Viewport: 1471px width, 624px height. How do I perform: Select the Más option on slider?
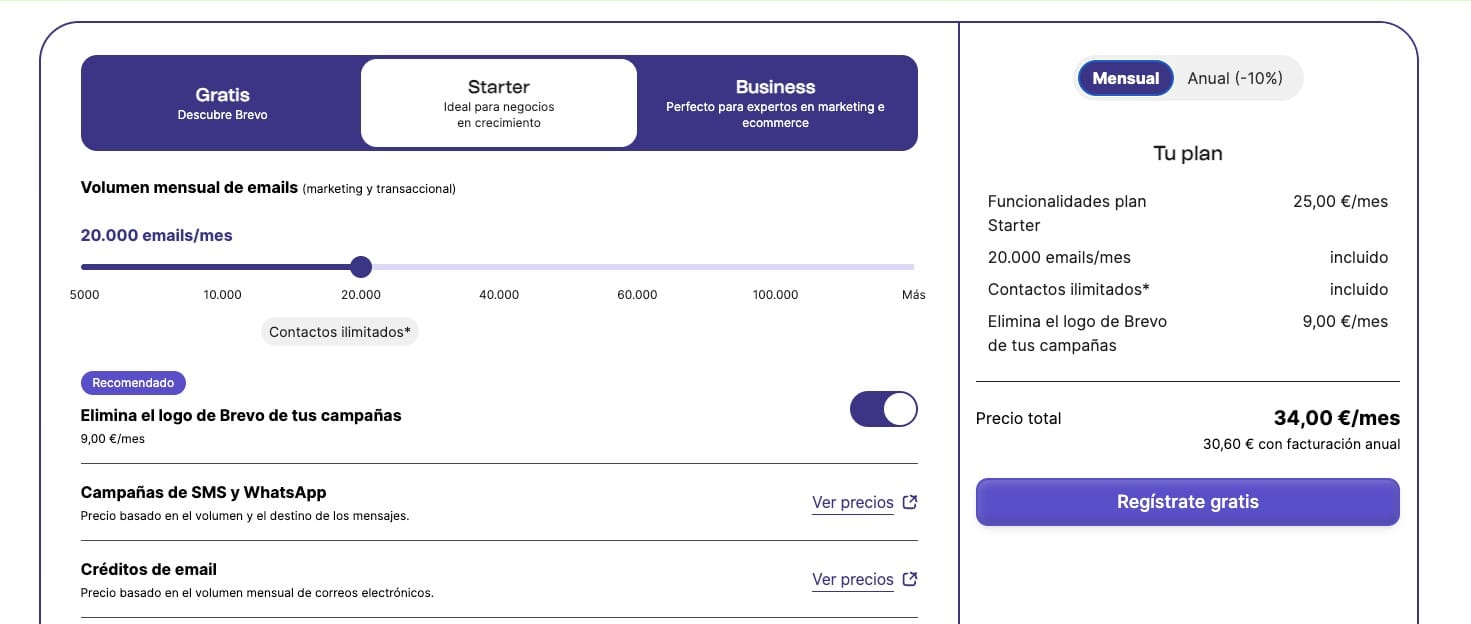point(912,267)
